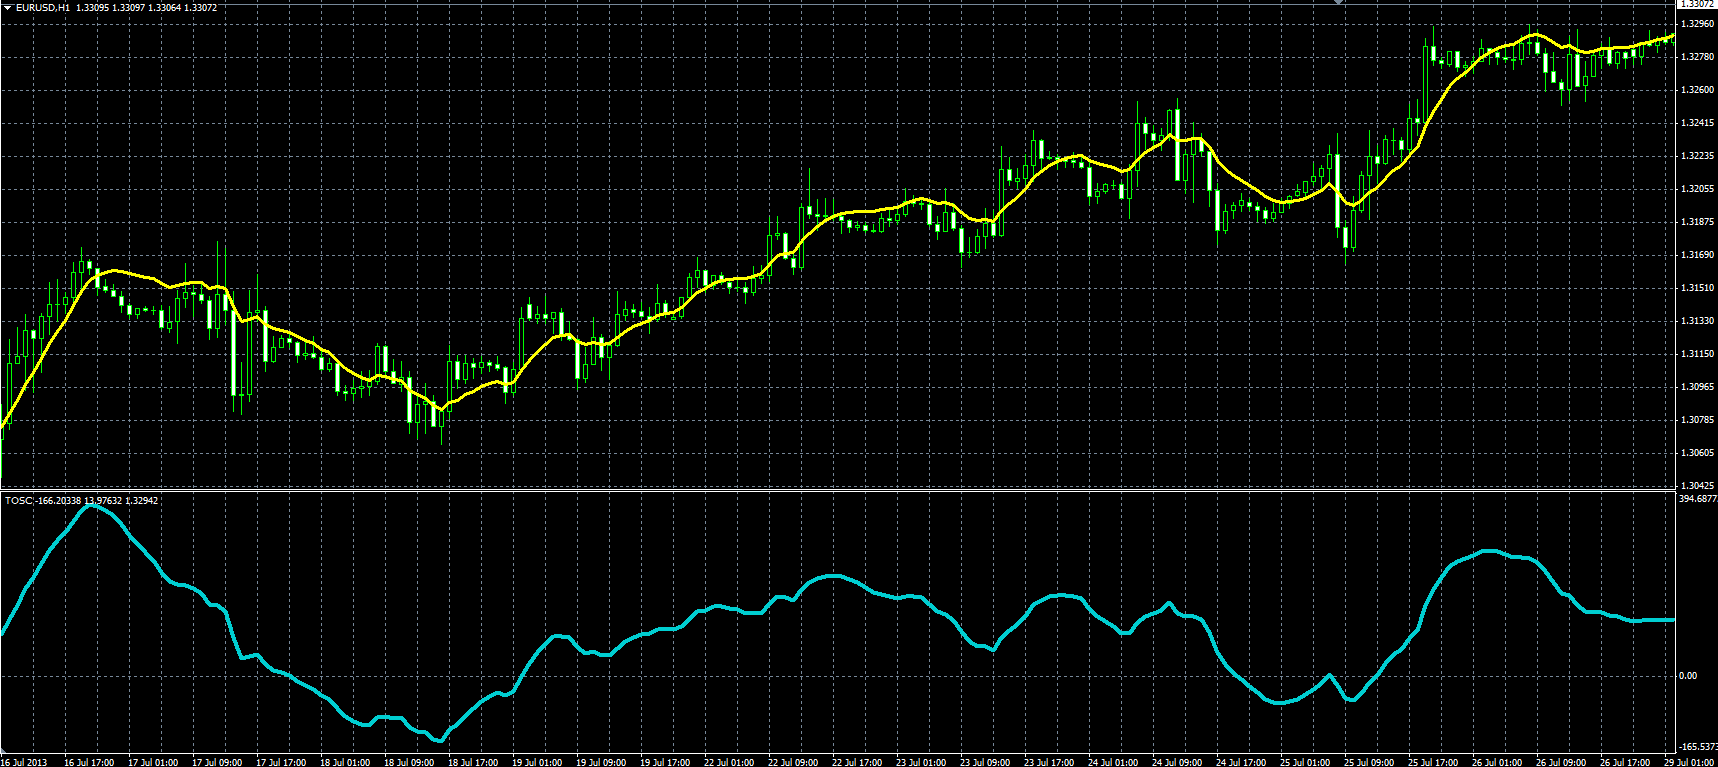Click the 1.31510 price axis label

click(x=1696, y=288)
